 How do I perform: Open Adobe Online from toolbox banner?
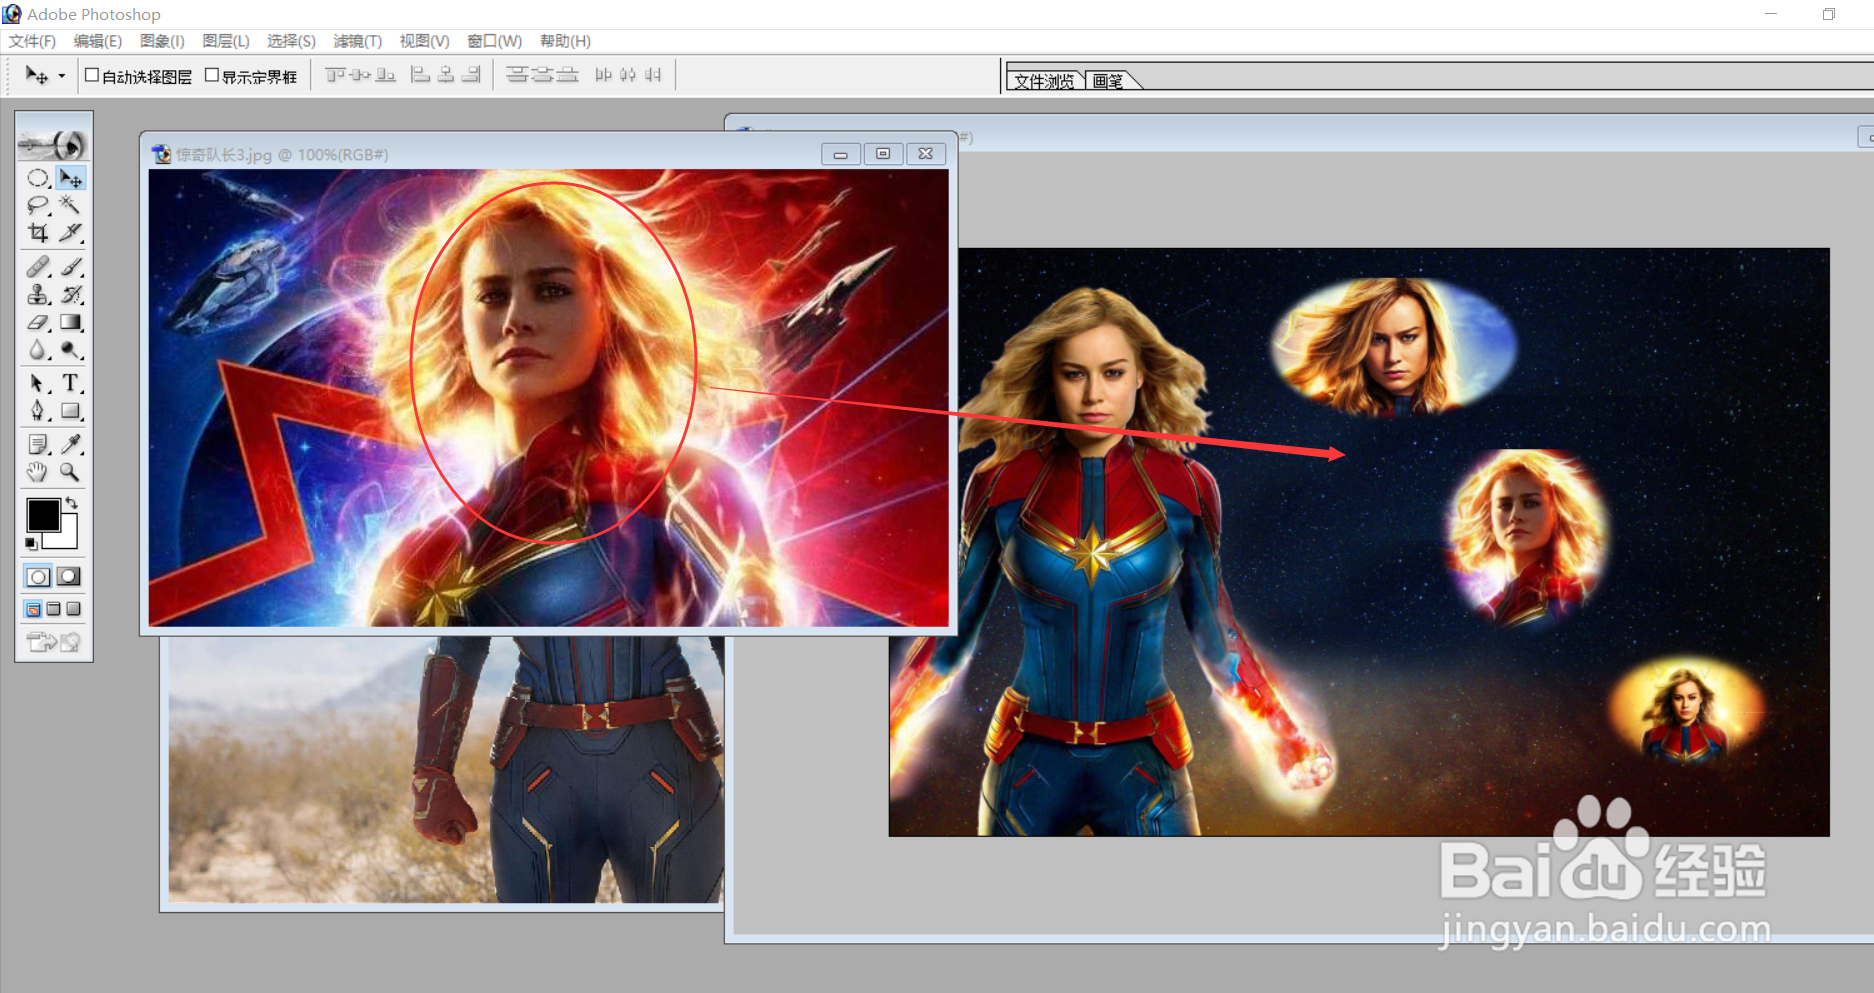coord(54,144)
